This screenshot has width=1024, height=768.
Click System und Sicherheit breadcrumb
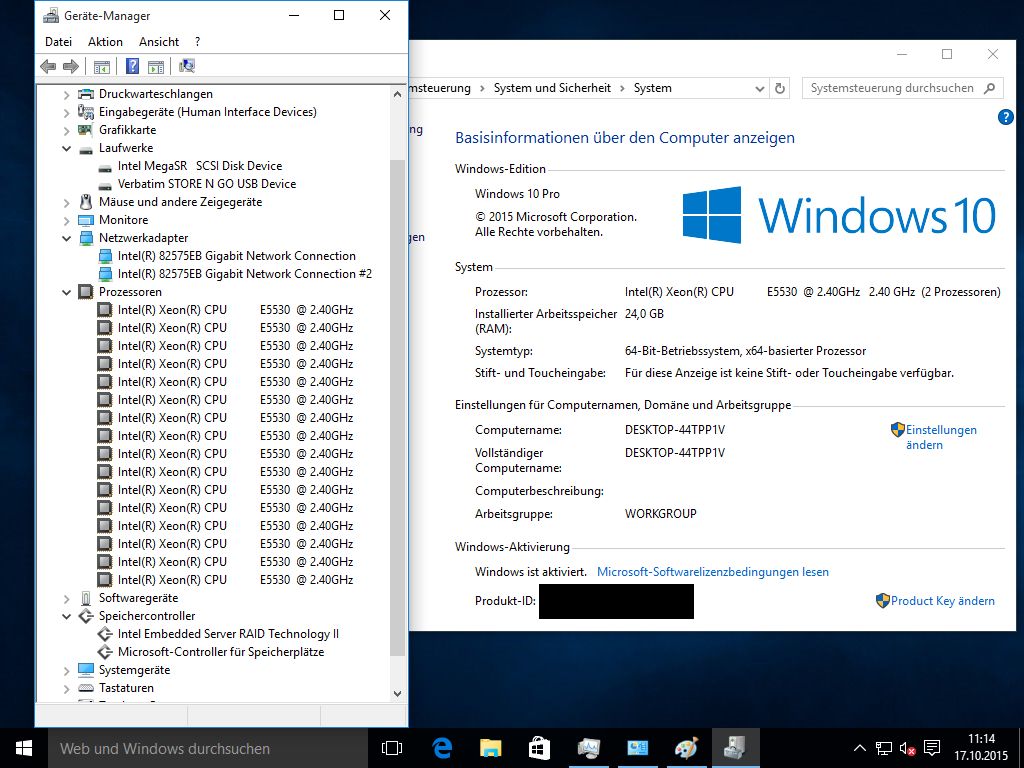click(x=552, y=88)
